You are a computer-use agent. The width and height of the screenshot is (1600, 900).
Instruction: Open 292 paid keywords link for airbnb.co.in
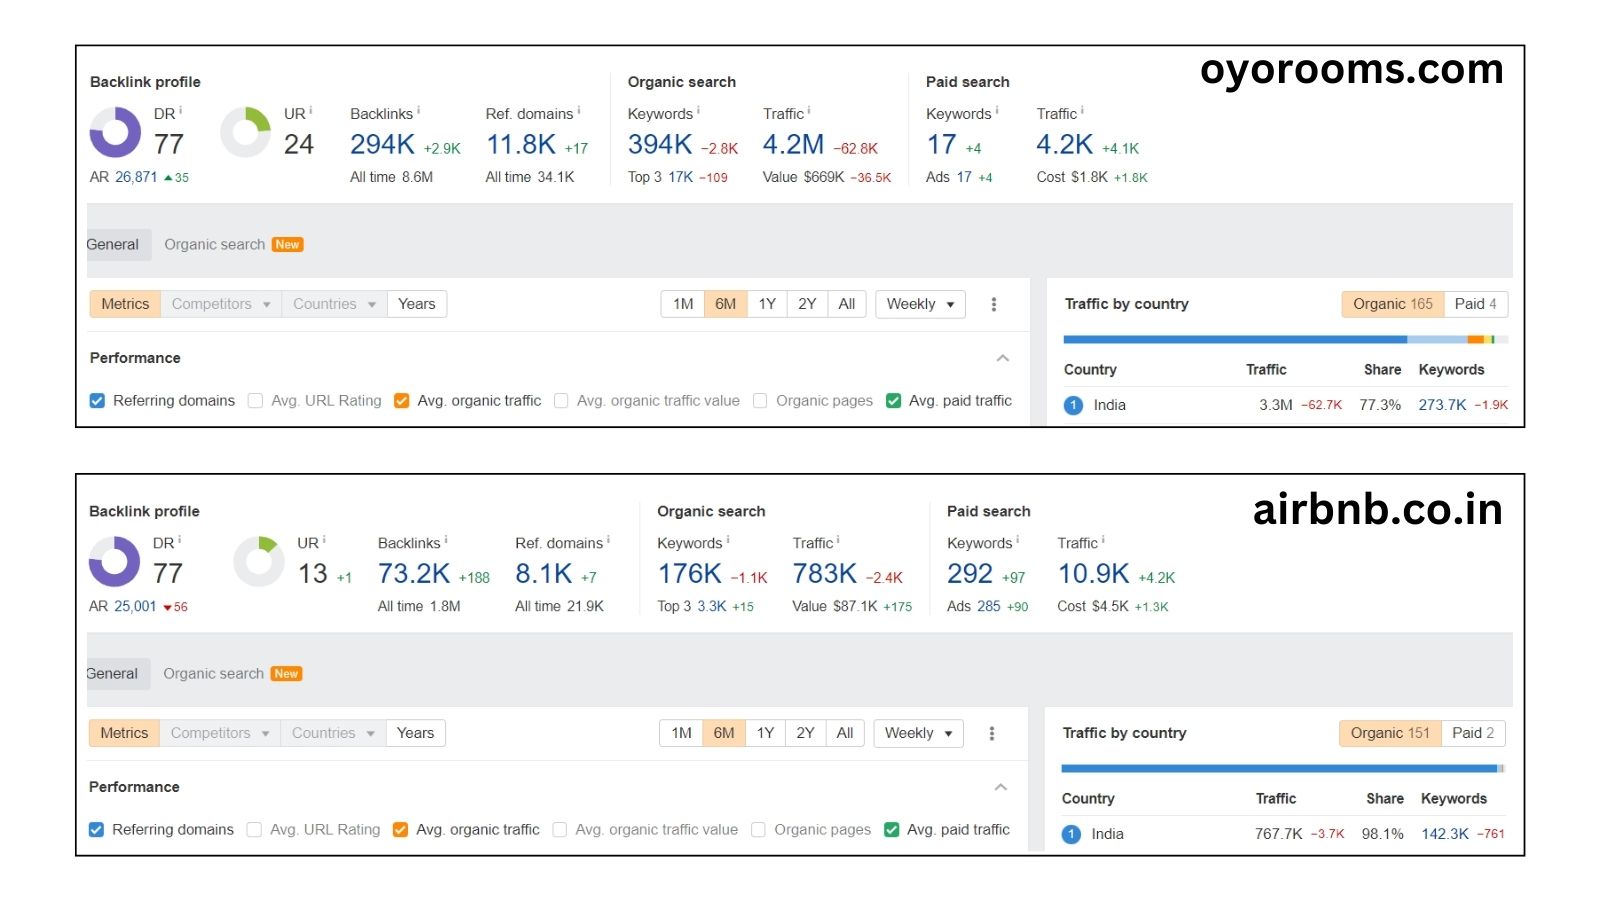tap(970, 574)
